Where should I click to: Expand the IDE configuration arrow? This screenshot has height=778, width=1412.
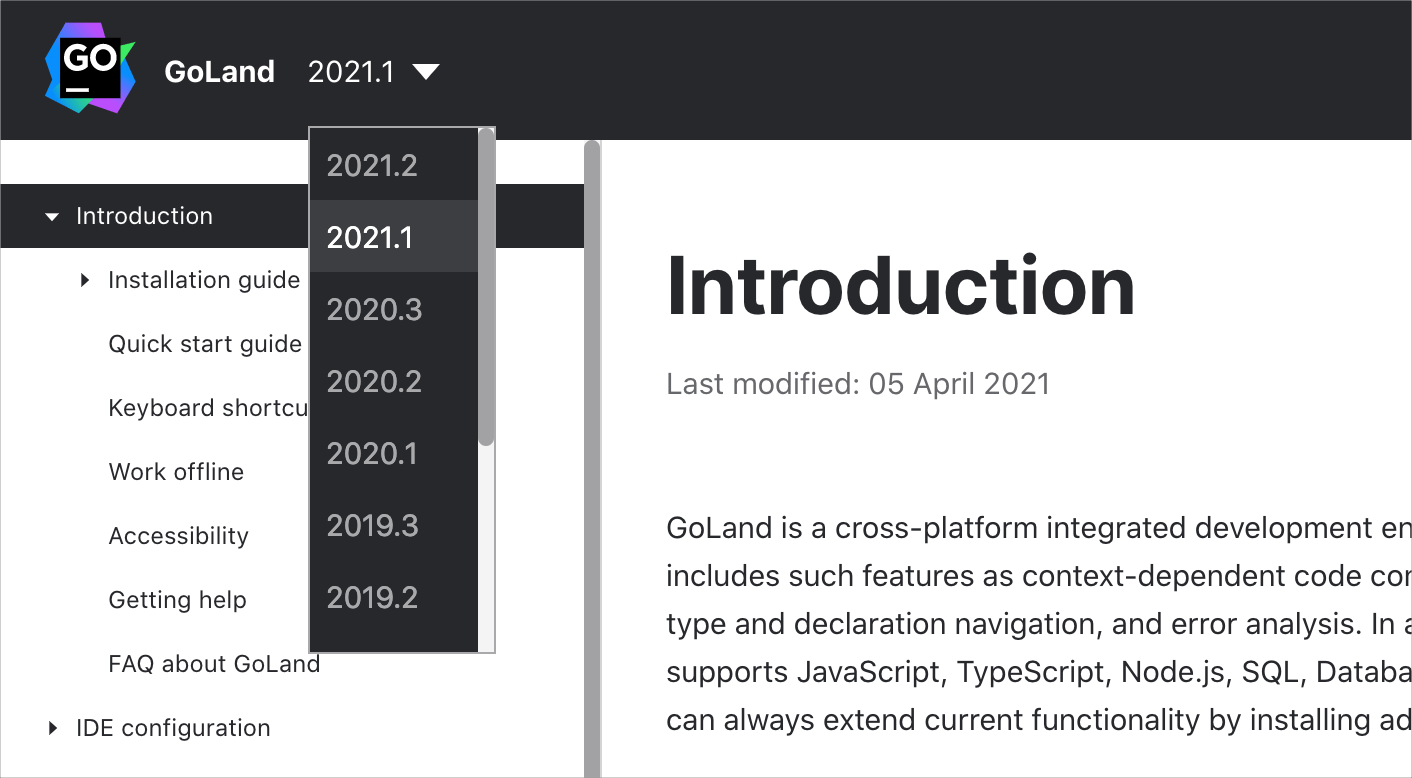tap(53, 728)
